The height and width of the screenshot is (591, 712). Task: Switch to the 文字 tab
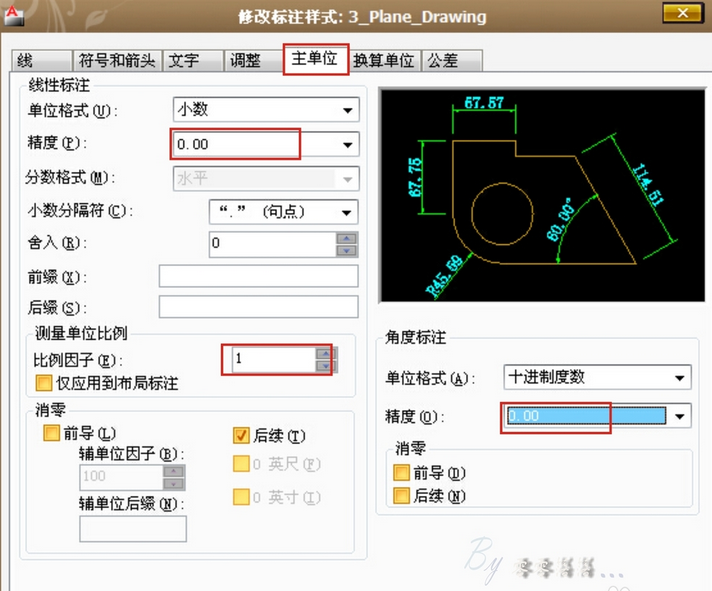[184, 60]
